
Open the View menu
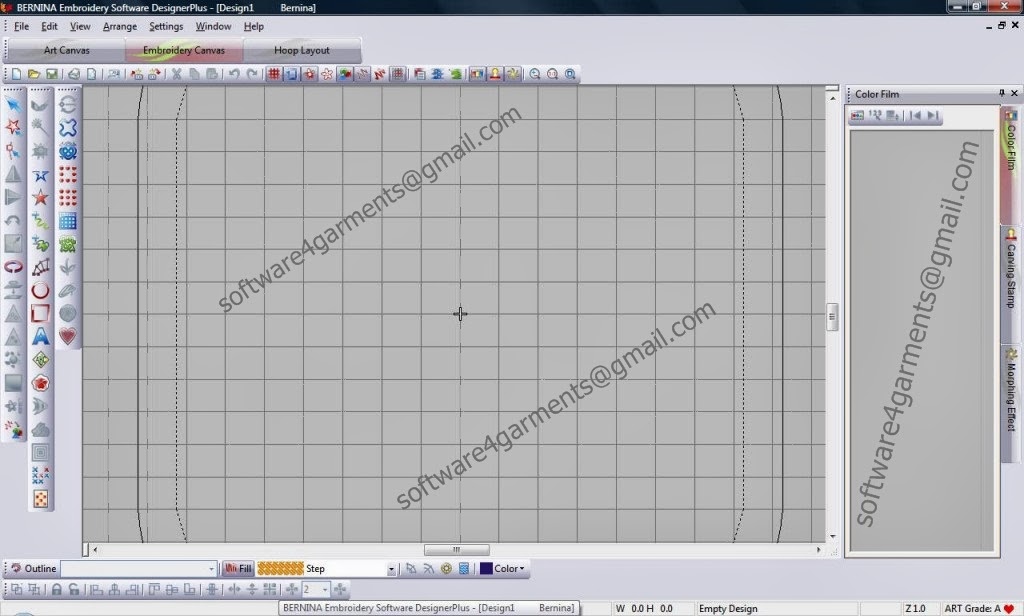[x=80, y=26]
